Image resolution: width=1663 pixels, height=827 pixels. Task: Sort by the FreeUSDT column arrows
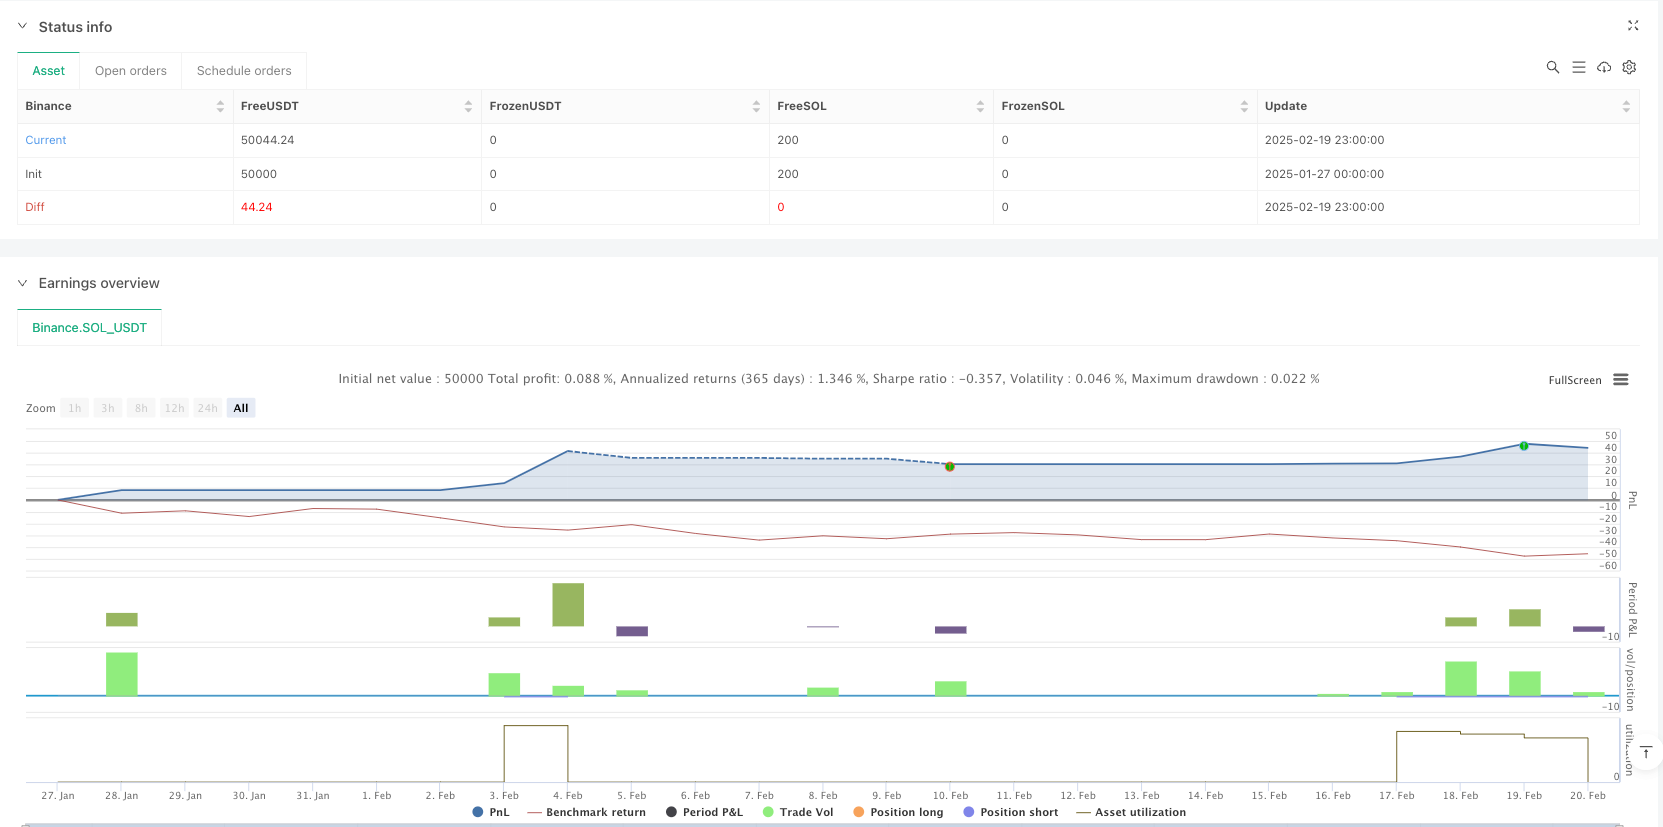point(468,106)
